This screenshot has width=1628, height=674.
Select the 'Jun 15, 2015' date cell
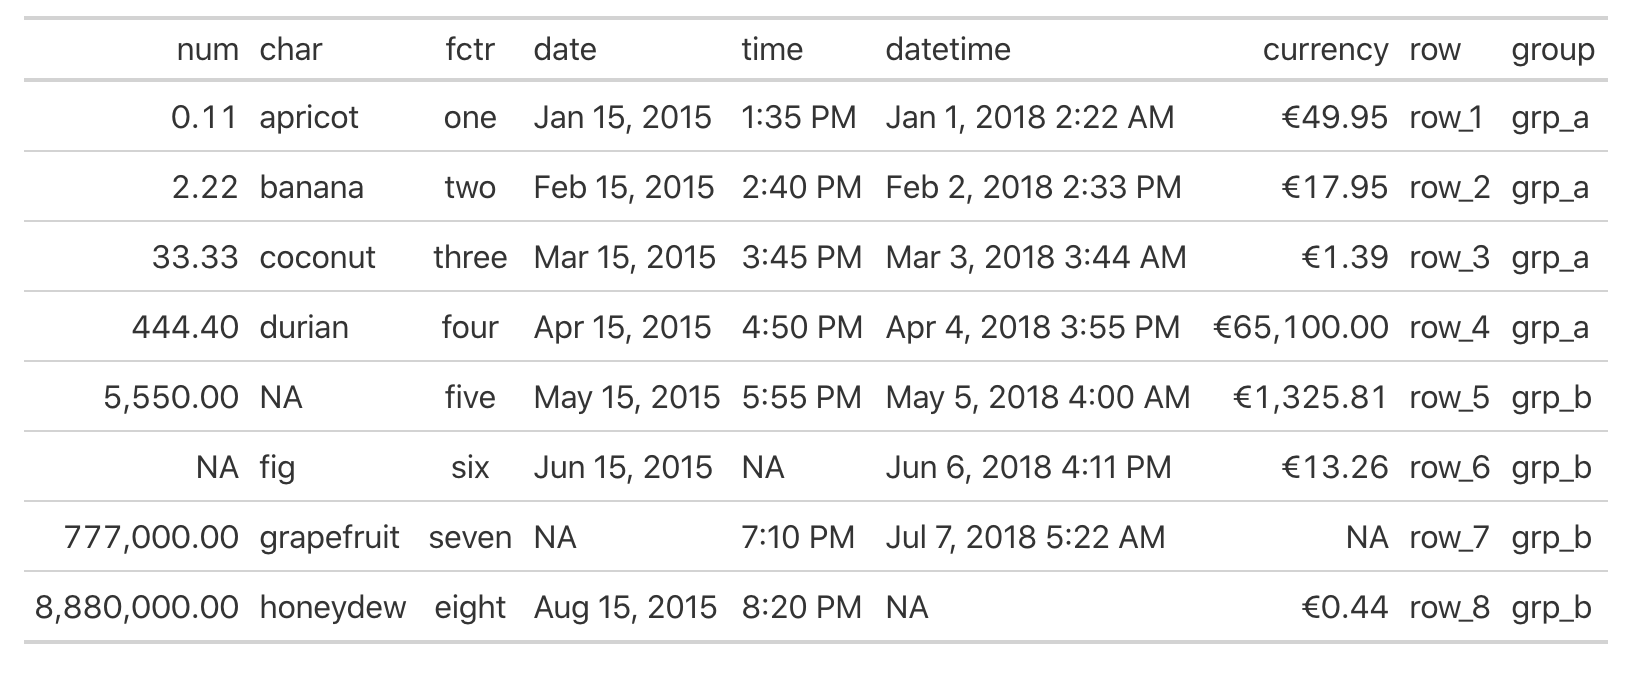pos(623,468)
